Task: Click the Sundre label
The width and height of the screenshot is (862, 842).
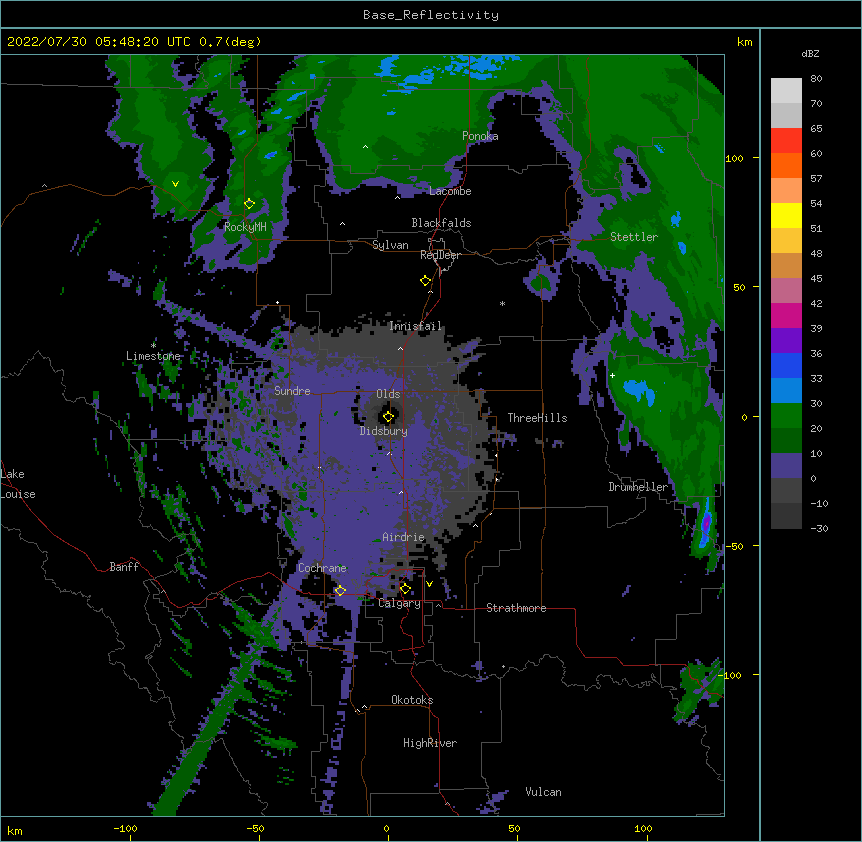Action: coord(292,391)
